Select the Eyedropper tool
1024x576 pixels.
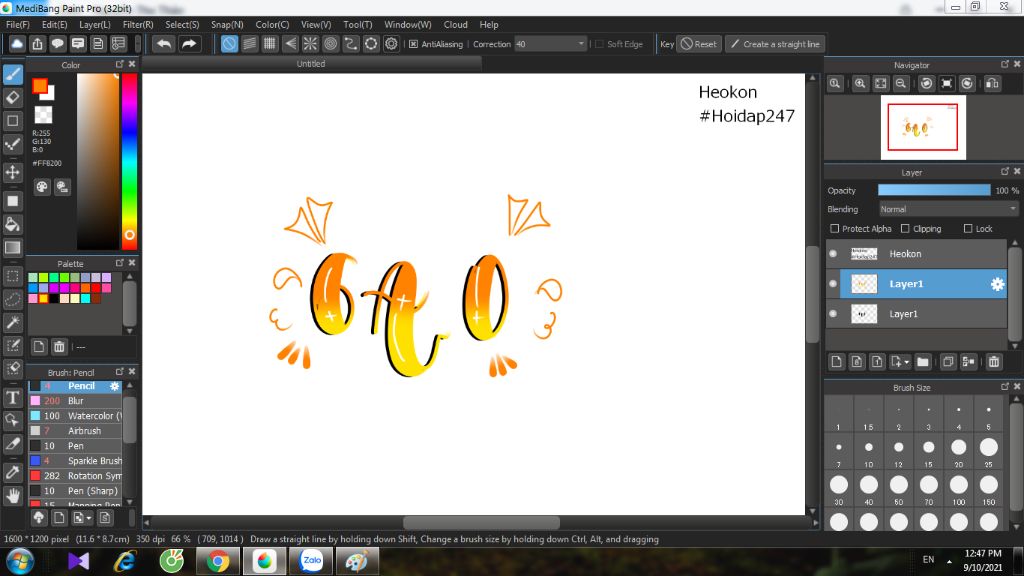[x=12, y=472]
